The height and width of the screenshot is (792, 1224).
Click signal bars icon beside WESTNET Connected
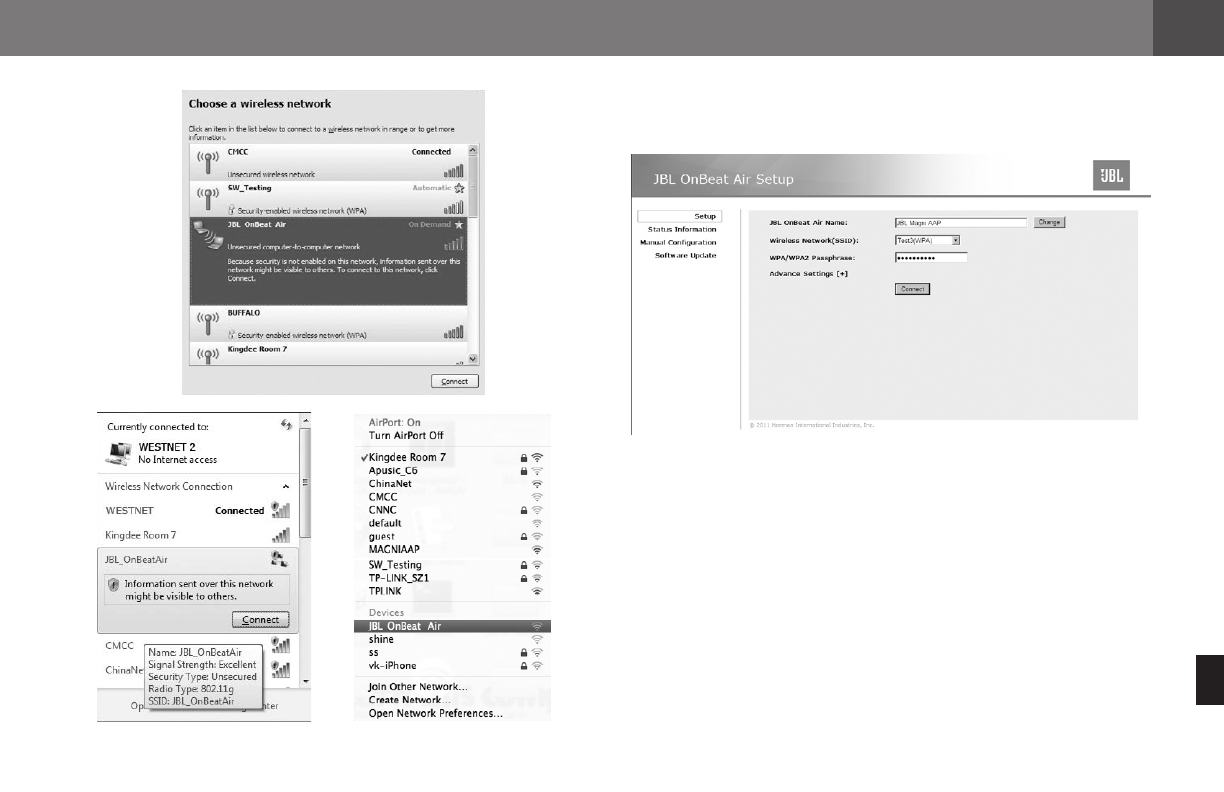pos(281,511)
